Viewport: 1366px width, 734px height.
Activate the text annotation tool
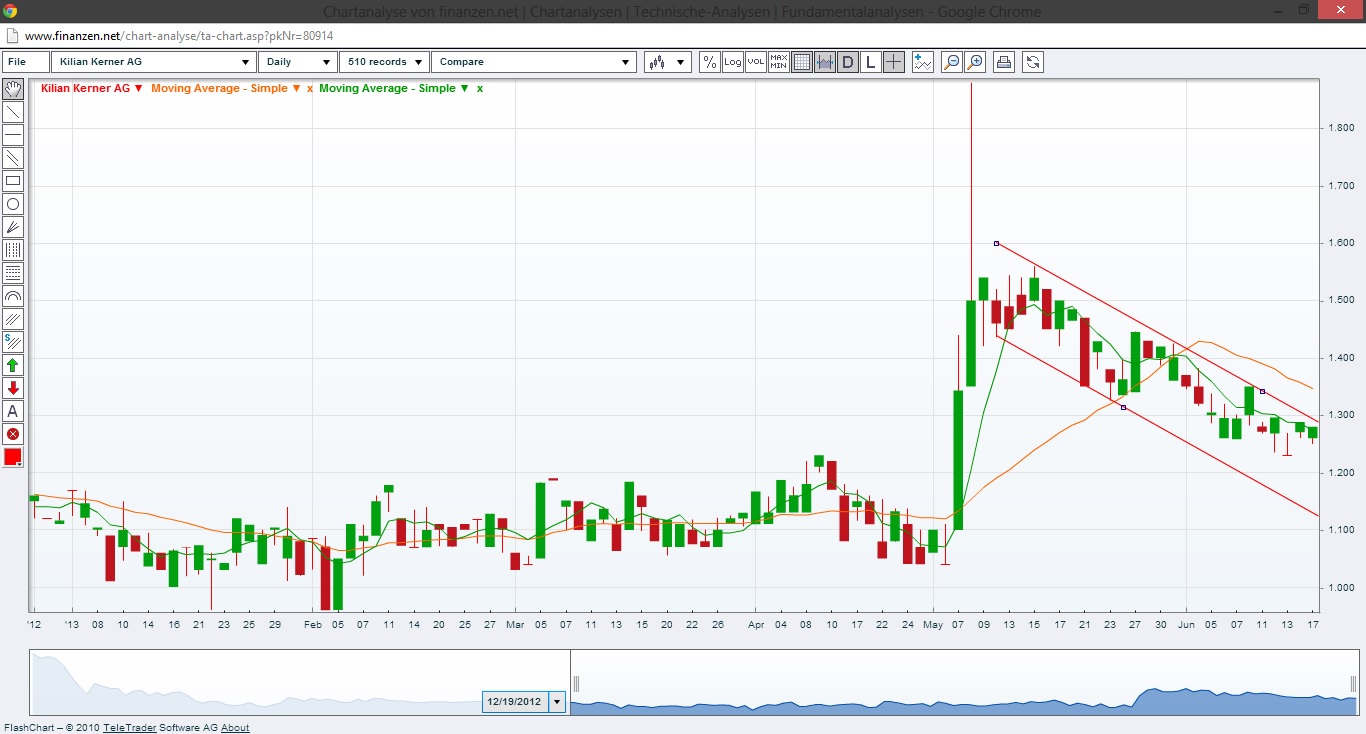coord(13,411)
